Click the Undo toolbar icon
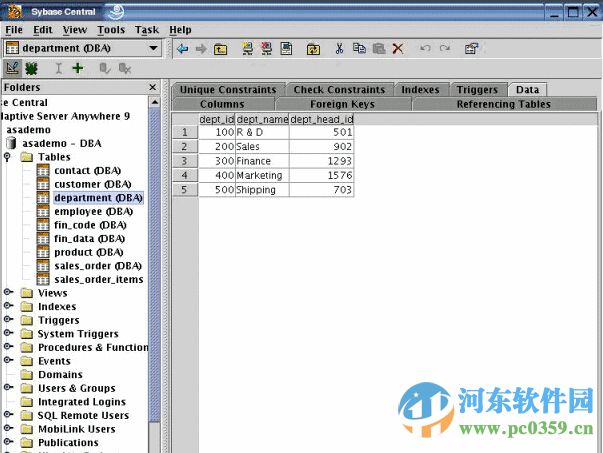 tap(425, 48)
